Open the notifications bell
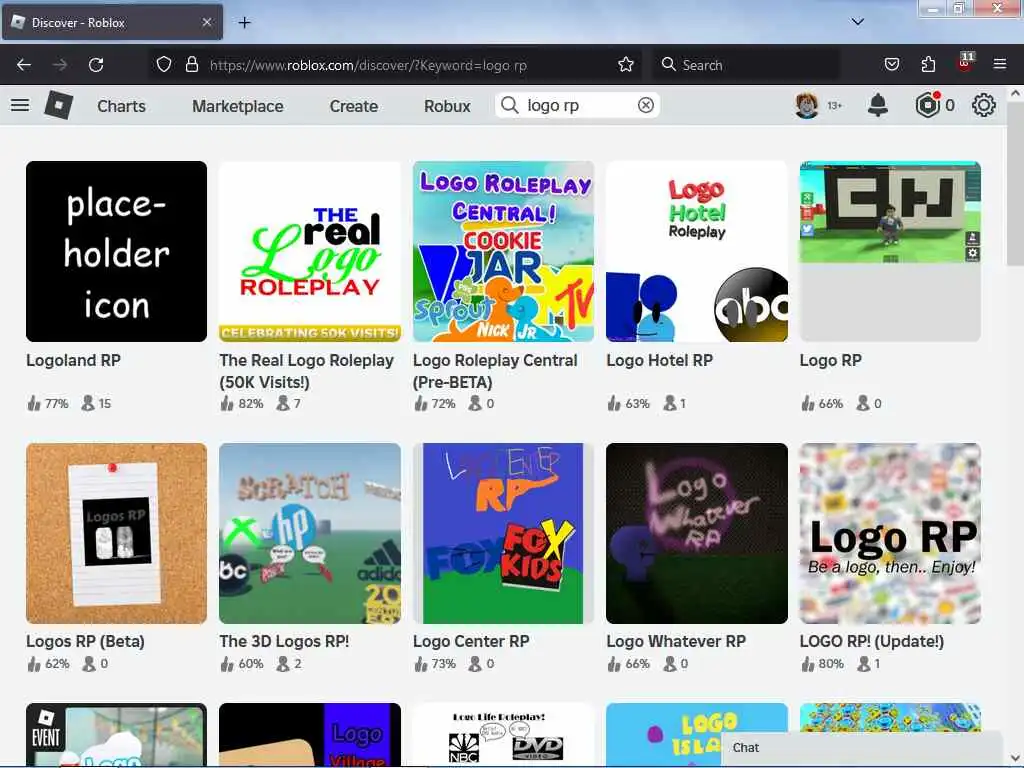The width and height of the screenshot is (1024, 768). click(877, 105)
